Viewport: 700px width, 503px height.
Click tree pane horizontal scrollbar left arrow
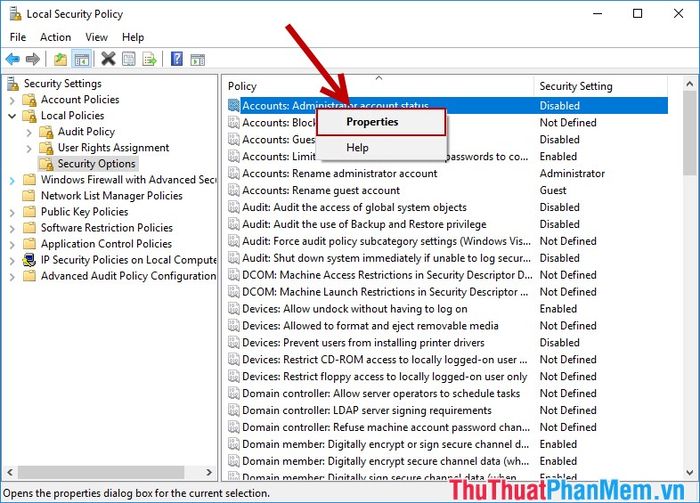pyautogui.click(x=10, y=472)
